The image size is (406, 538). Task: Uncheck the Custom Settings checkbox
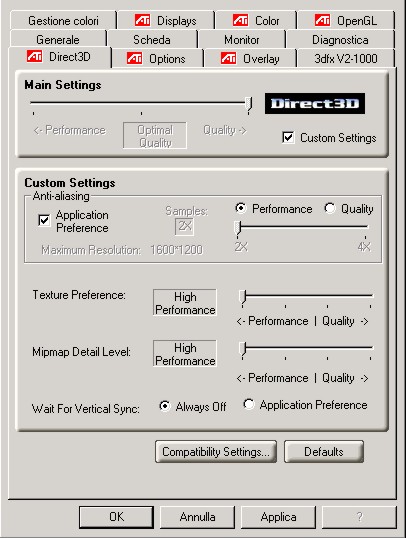point(288,138)
